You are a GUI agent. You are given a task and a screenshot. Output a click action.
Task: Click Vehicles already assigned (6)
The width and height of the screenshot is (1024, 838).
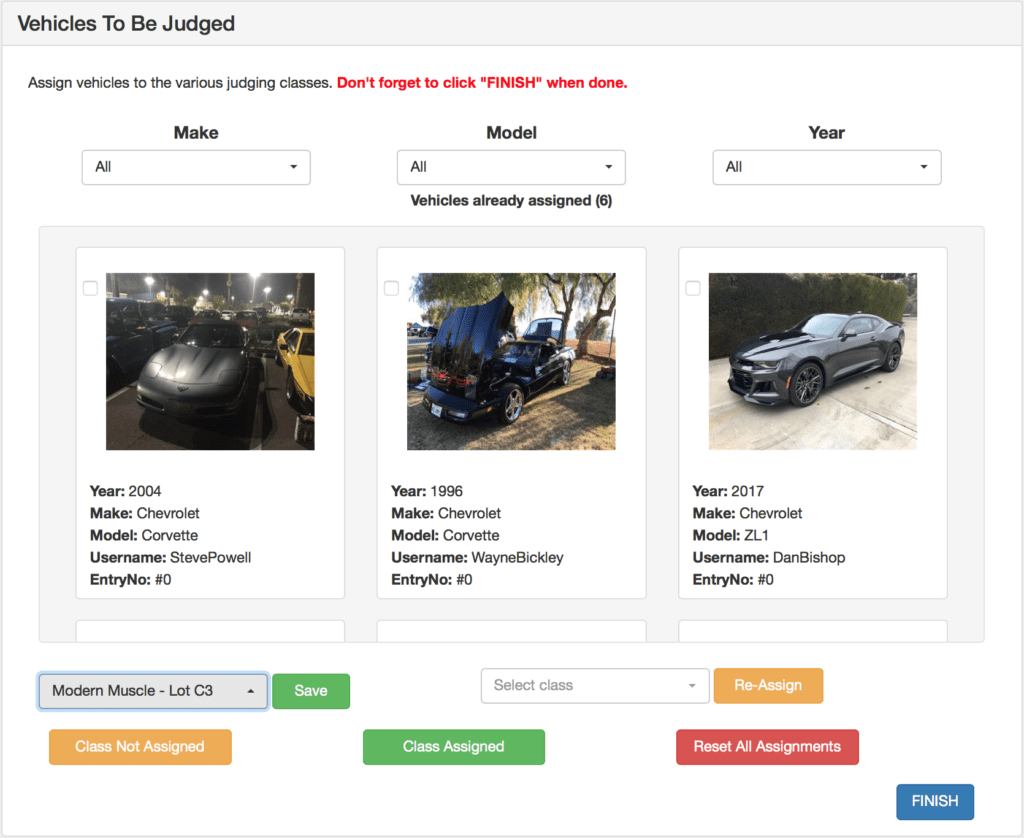(x=511, y=200)
